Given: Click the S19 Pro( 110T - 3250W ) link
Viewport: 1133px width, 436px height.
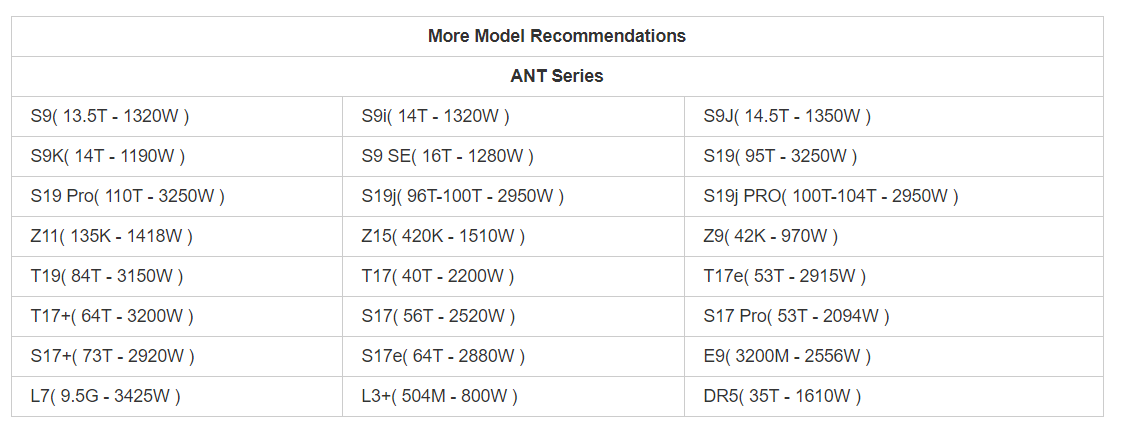Looking at the screenshot, I should click(x=128, y=196).
